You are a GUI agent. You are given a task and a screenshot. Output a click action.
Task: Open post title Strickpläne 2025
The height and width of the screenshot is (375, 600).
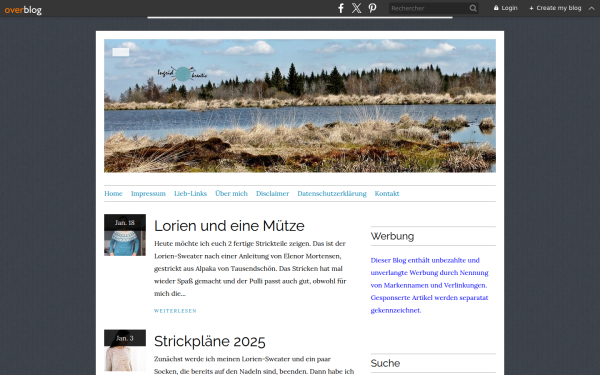tap(210, 341)
